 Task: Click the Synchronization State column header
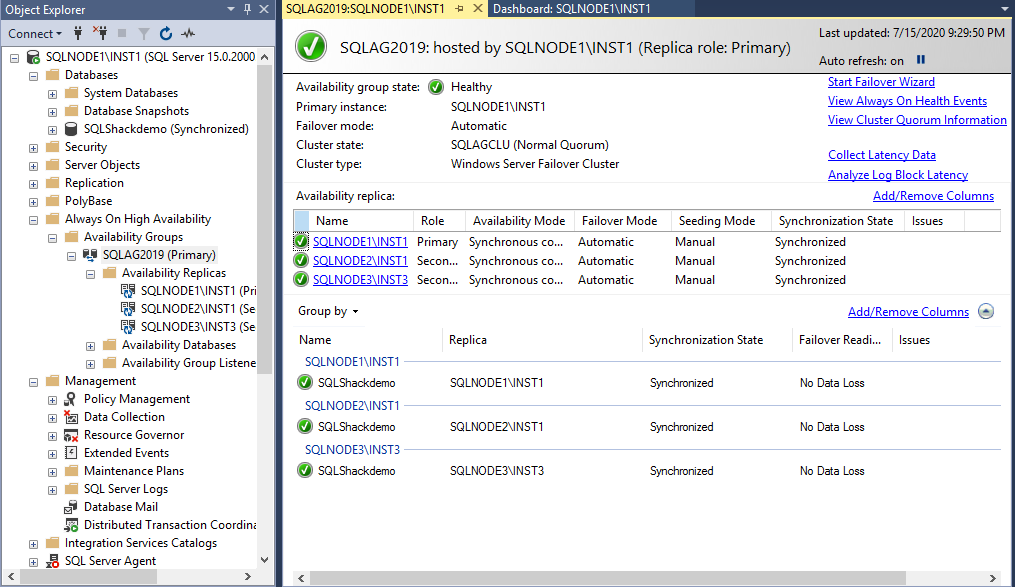[835, 221]
